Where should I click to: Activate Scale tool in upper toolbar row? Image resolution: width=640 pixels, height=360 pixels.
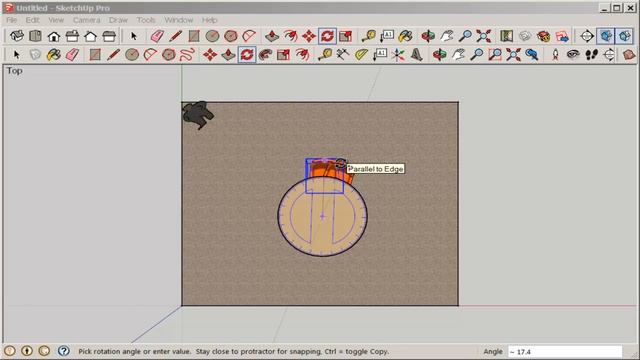coord(345,36)
